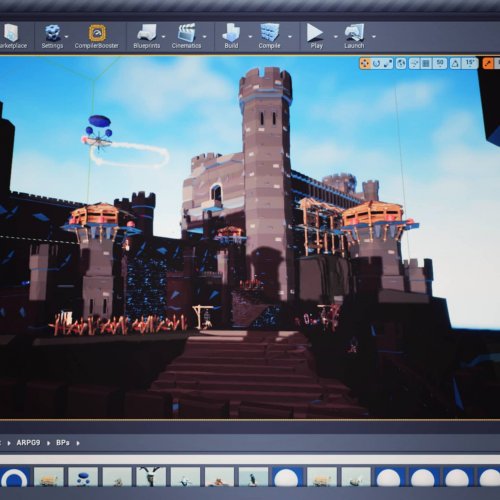Navigate to the BPs folder breadcrumb

tap(63, 443)
